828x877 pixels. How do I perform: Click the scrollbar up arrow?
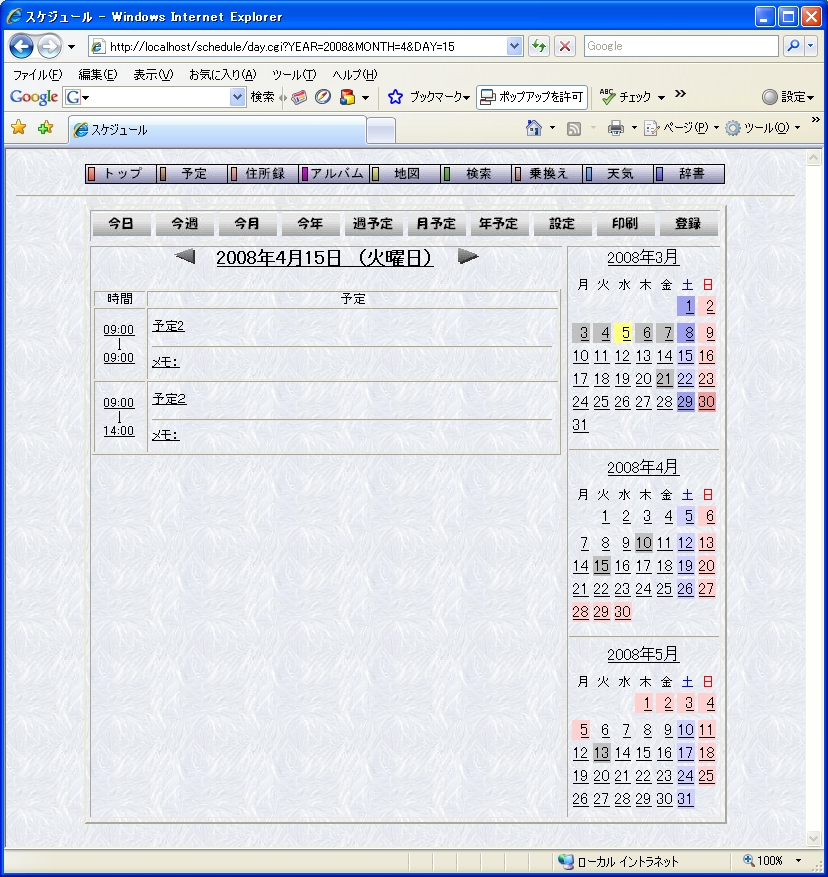click(813, 158)
